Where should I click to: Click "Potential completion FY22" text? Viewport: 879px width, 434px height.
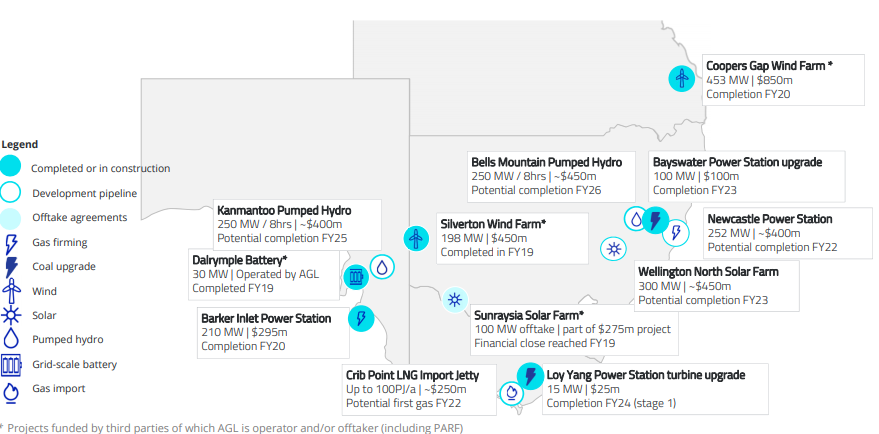tap(772, 247)
